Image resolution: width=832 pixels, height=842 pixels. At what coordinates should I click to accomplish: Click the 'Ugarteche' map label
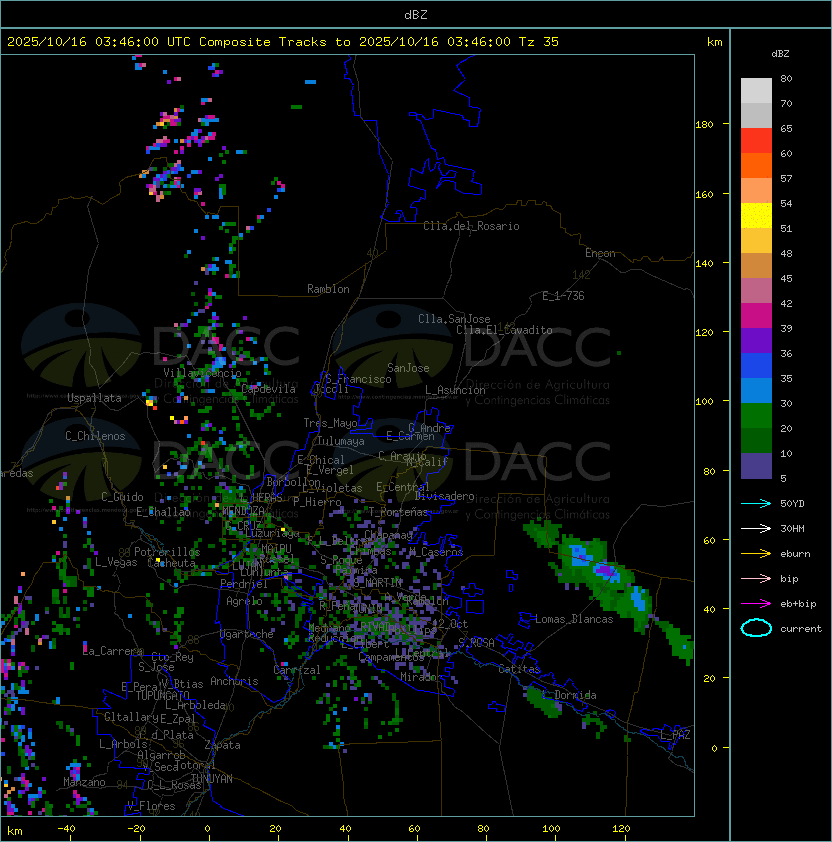247,634
